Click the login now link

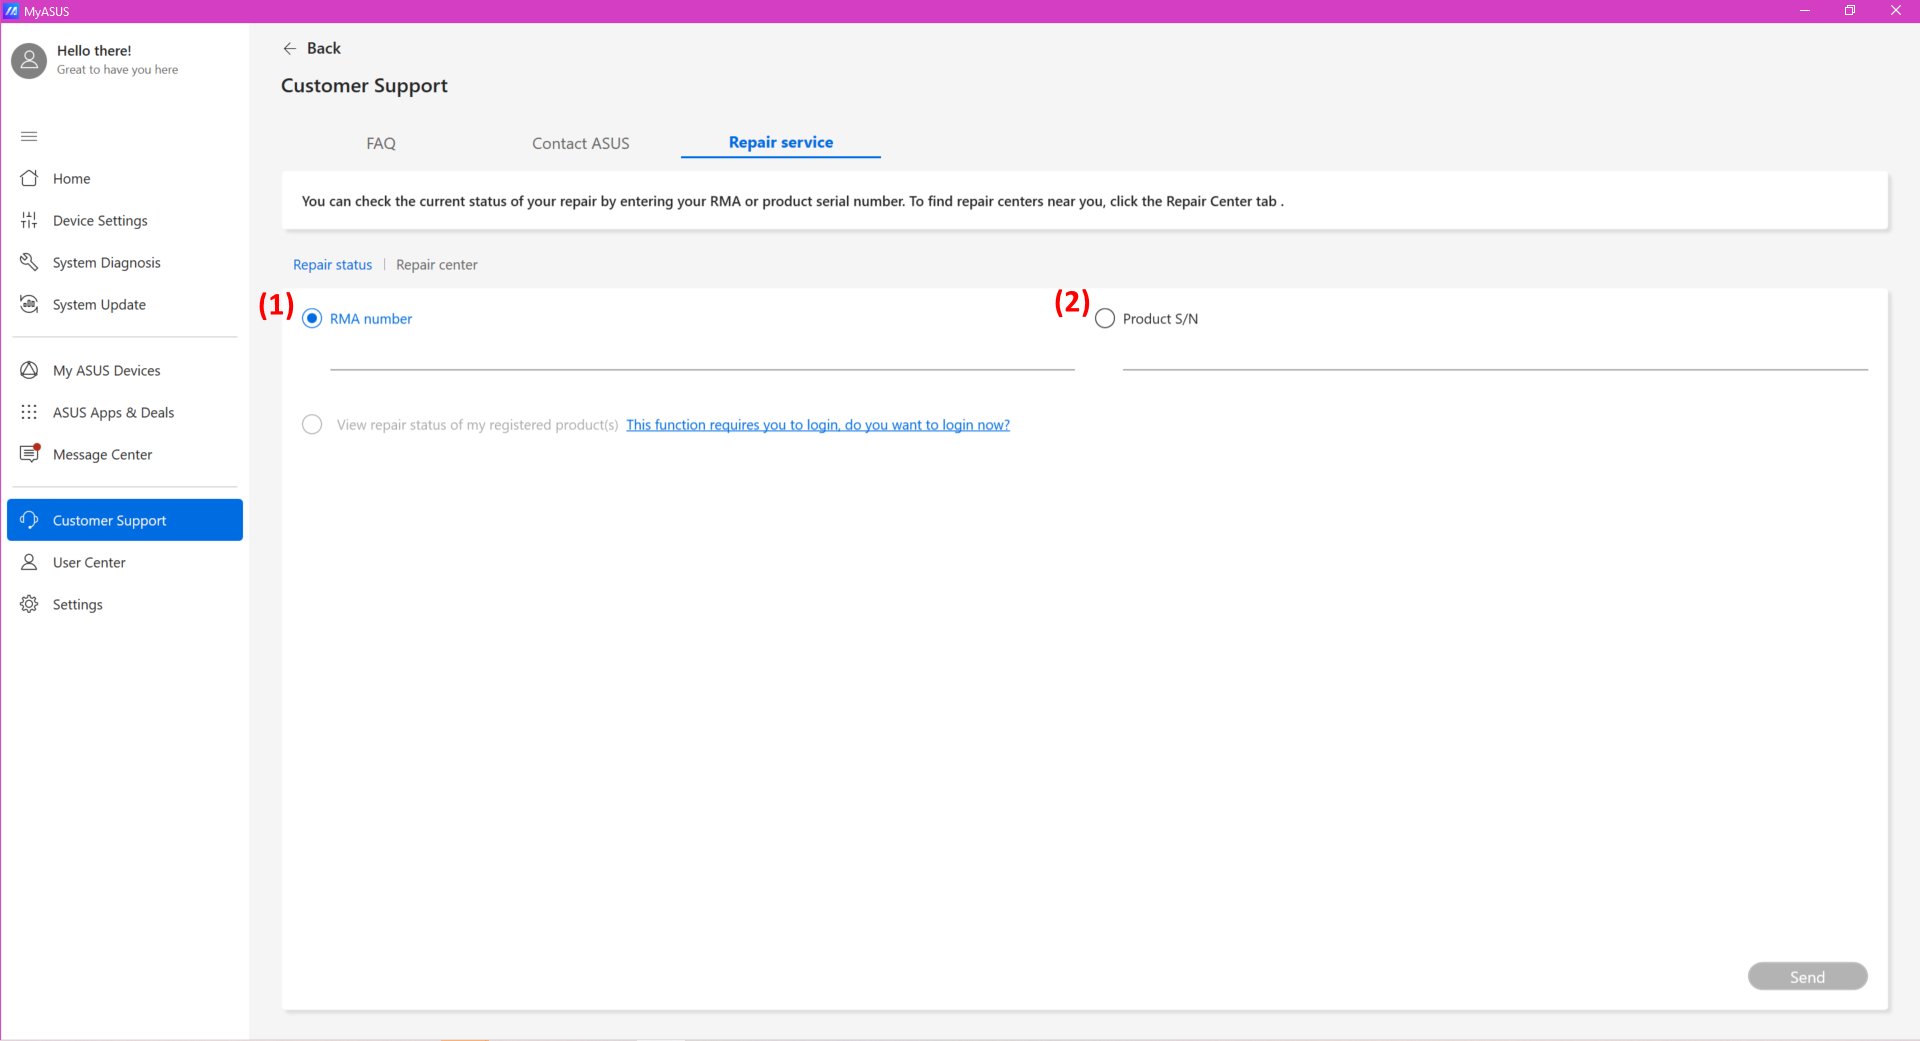click(818, 424)
